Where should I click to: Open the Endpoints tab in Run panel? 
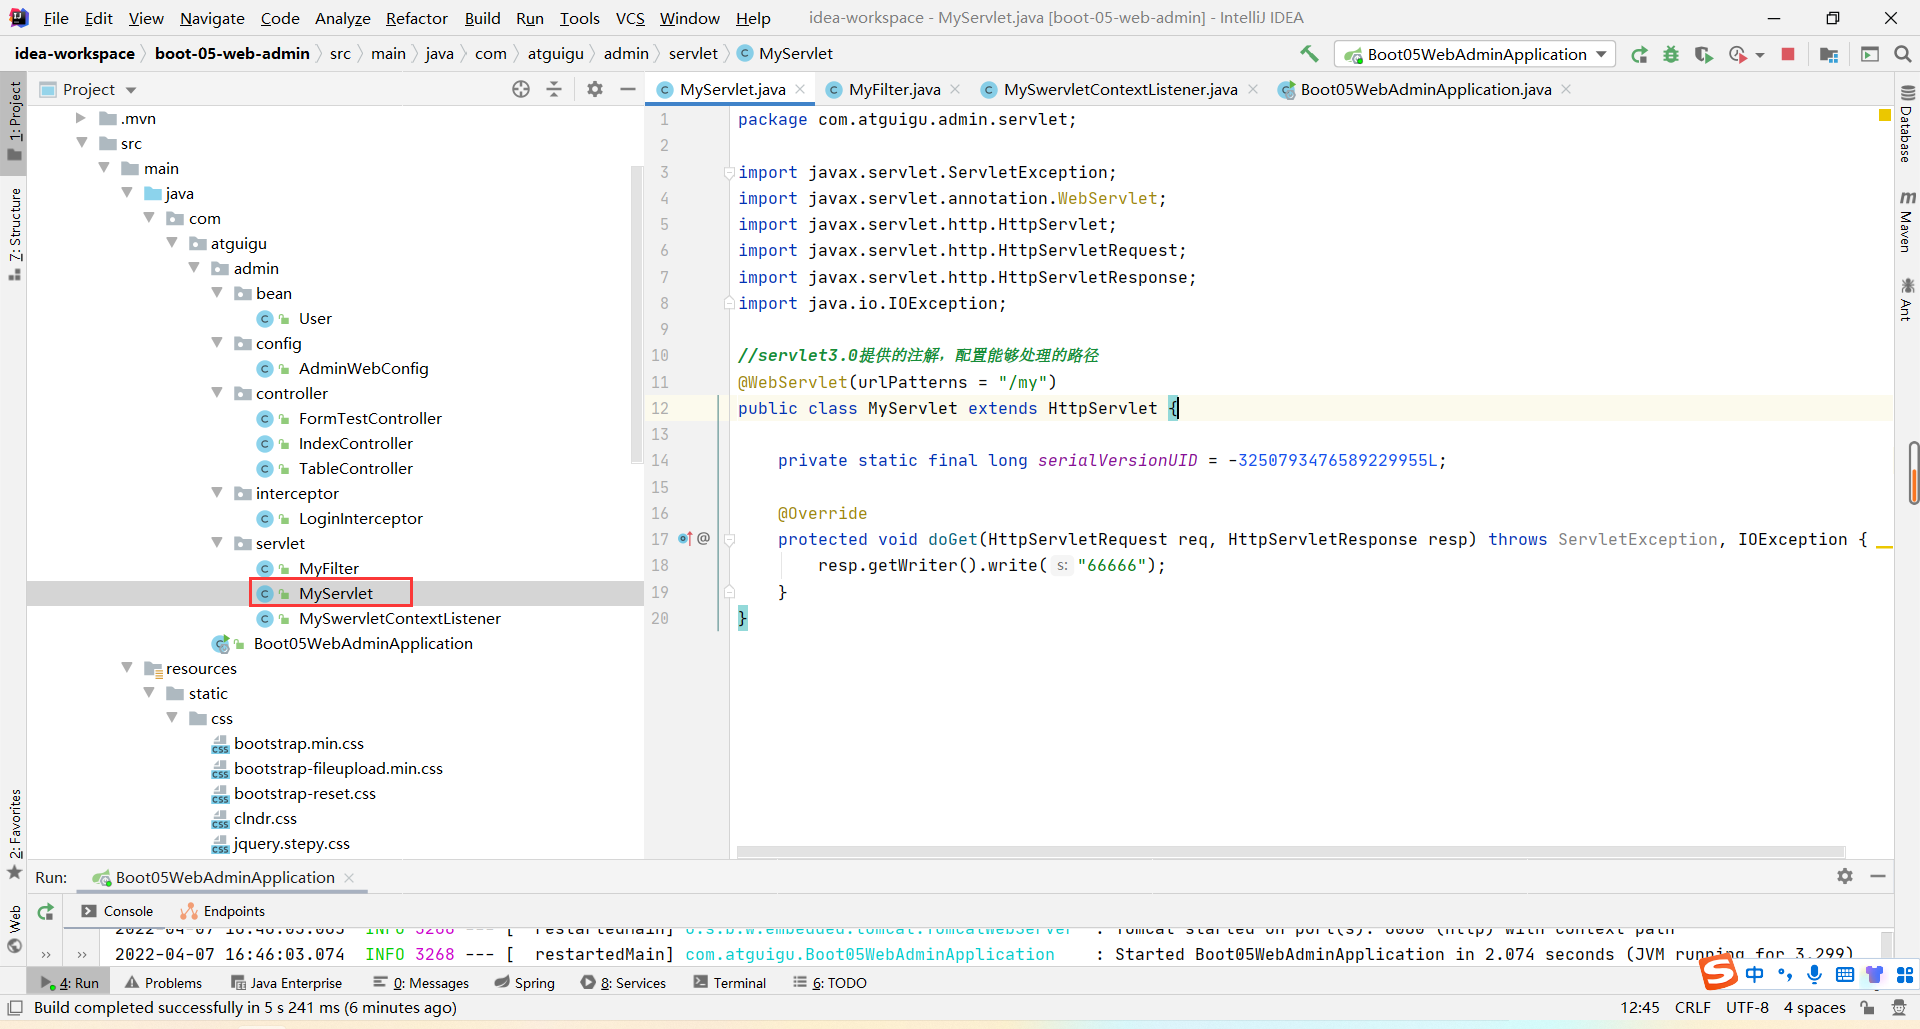(x=233, y=911)
